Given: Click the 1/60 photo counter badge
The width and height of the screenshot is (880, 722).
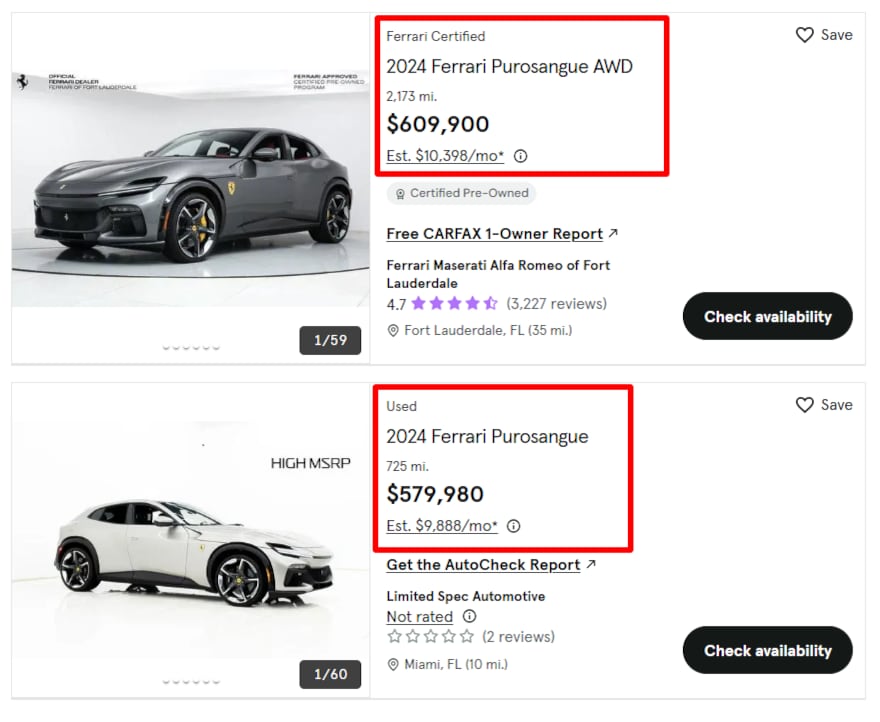Looking at the screenshot, I should [x=330, y=674].
